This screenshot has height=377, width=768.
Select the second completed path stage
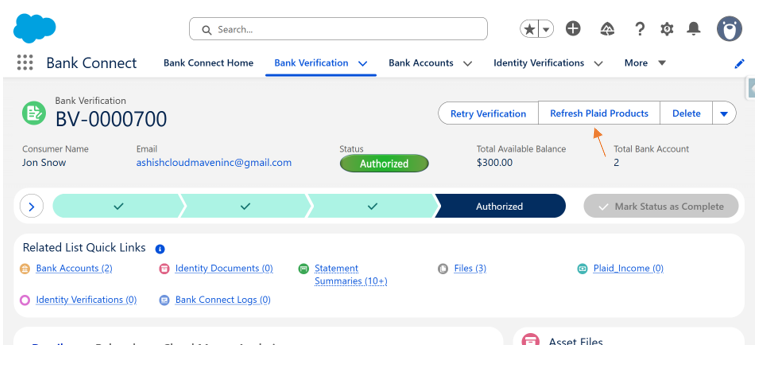[x=245, y=207]
